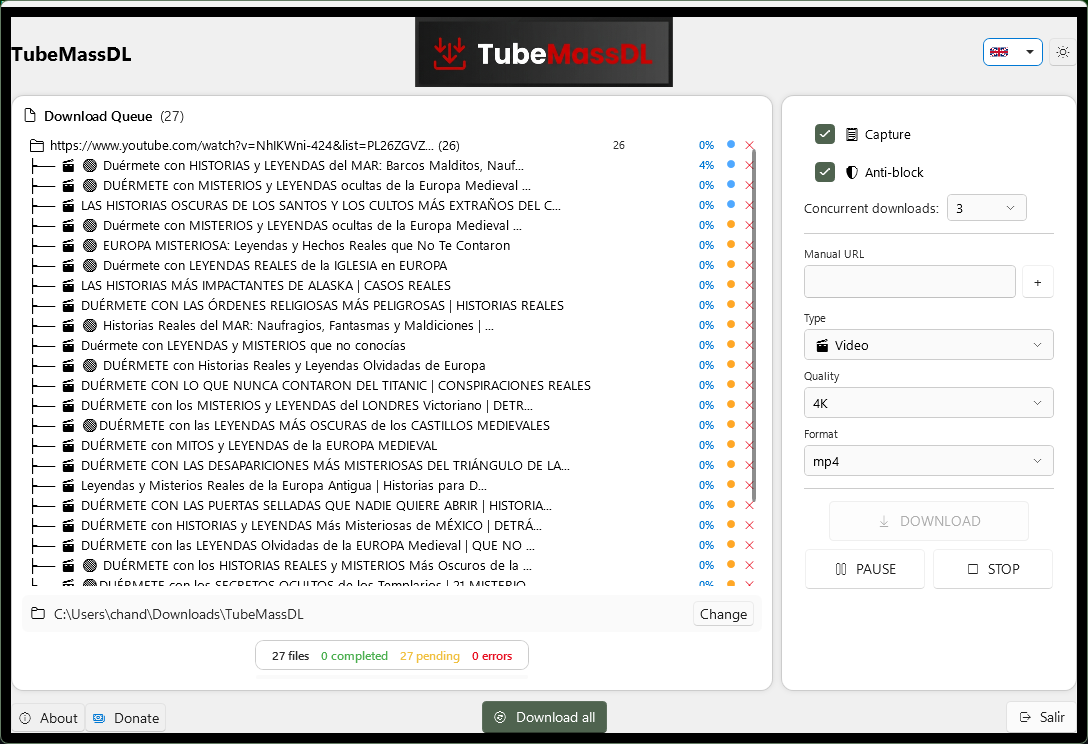Screen dimensions: 1088x744
Task: Open the Donate link
Action: pos(126,718)
